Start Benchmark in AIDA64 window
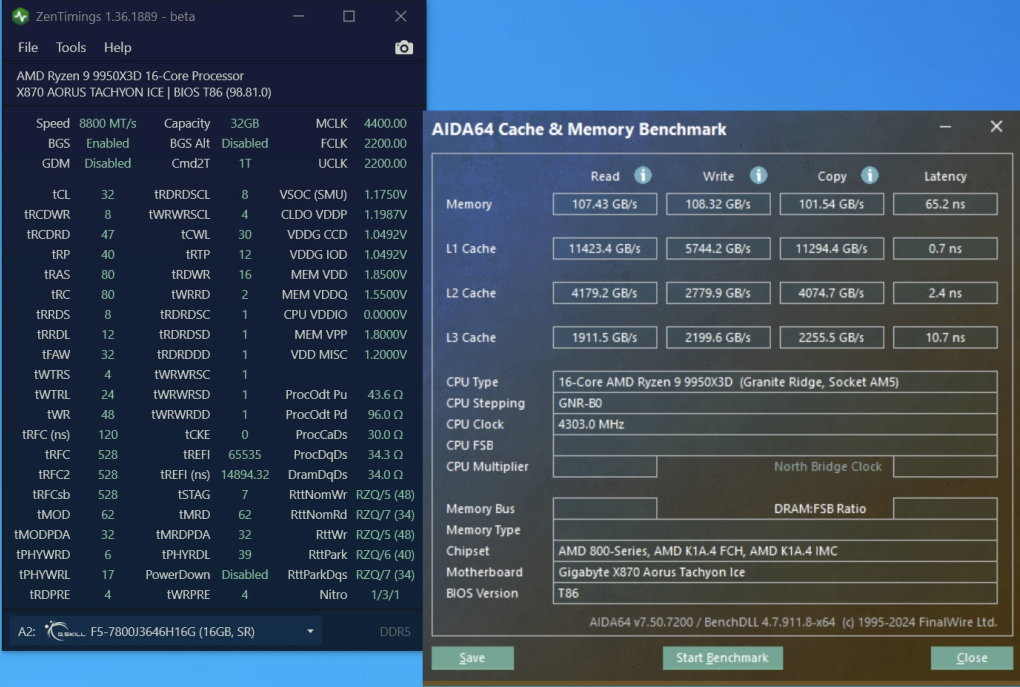The width and height of the screenshot is (1020, 687). 722,658
